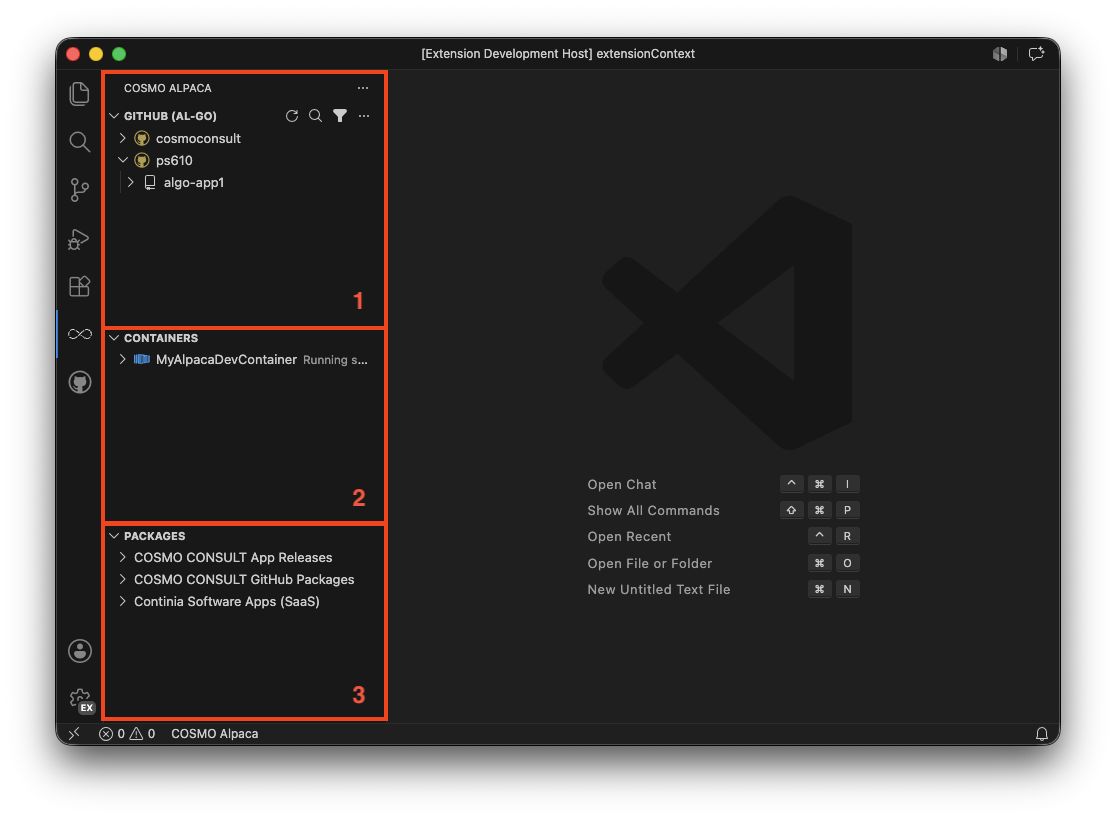Open the Explorer view in activity bar
The image size is (1116, 819).
point(79,94)
